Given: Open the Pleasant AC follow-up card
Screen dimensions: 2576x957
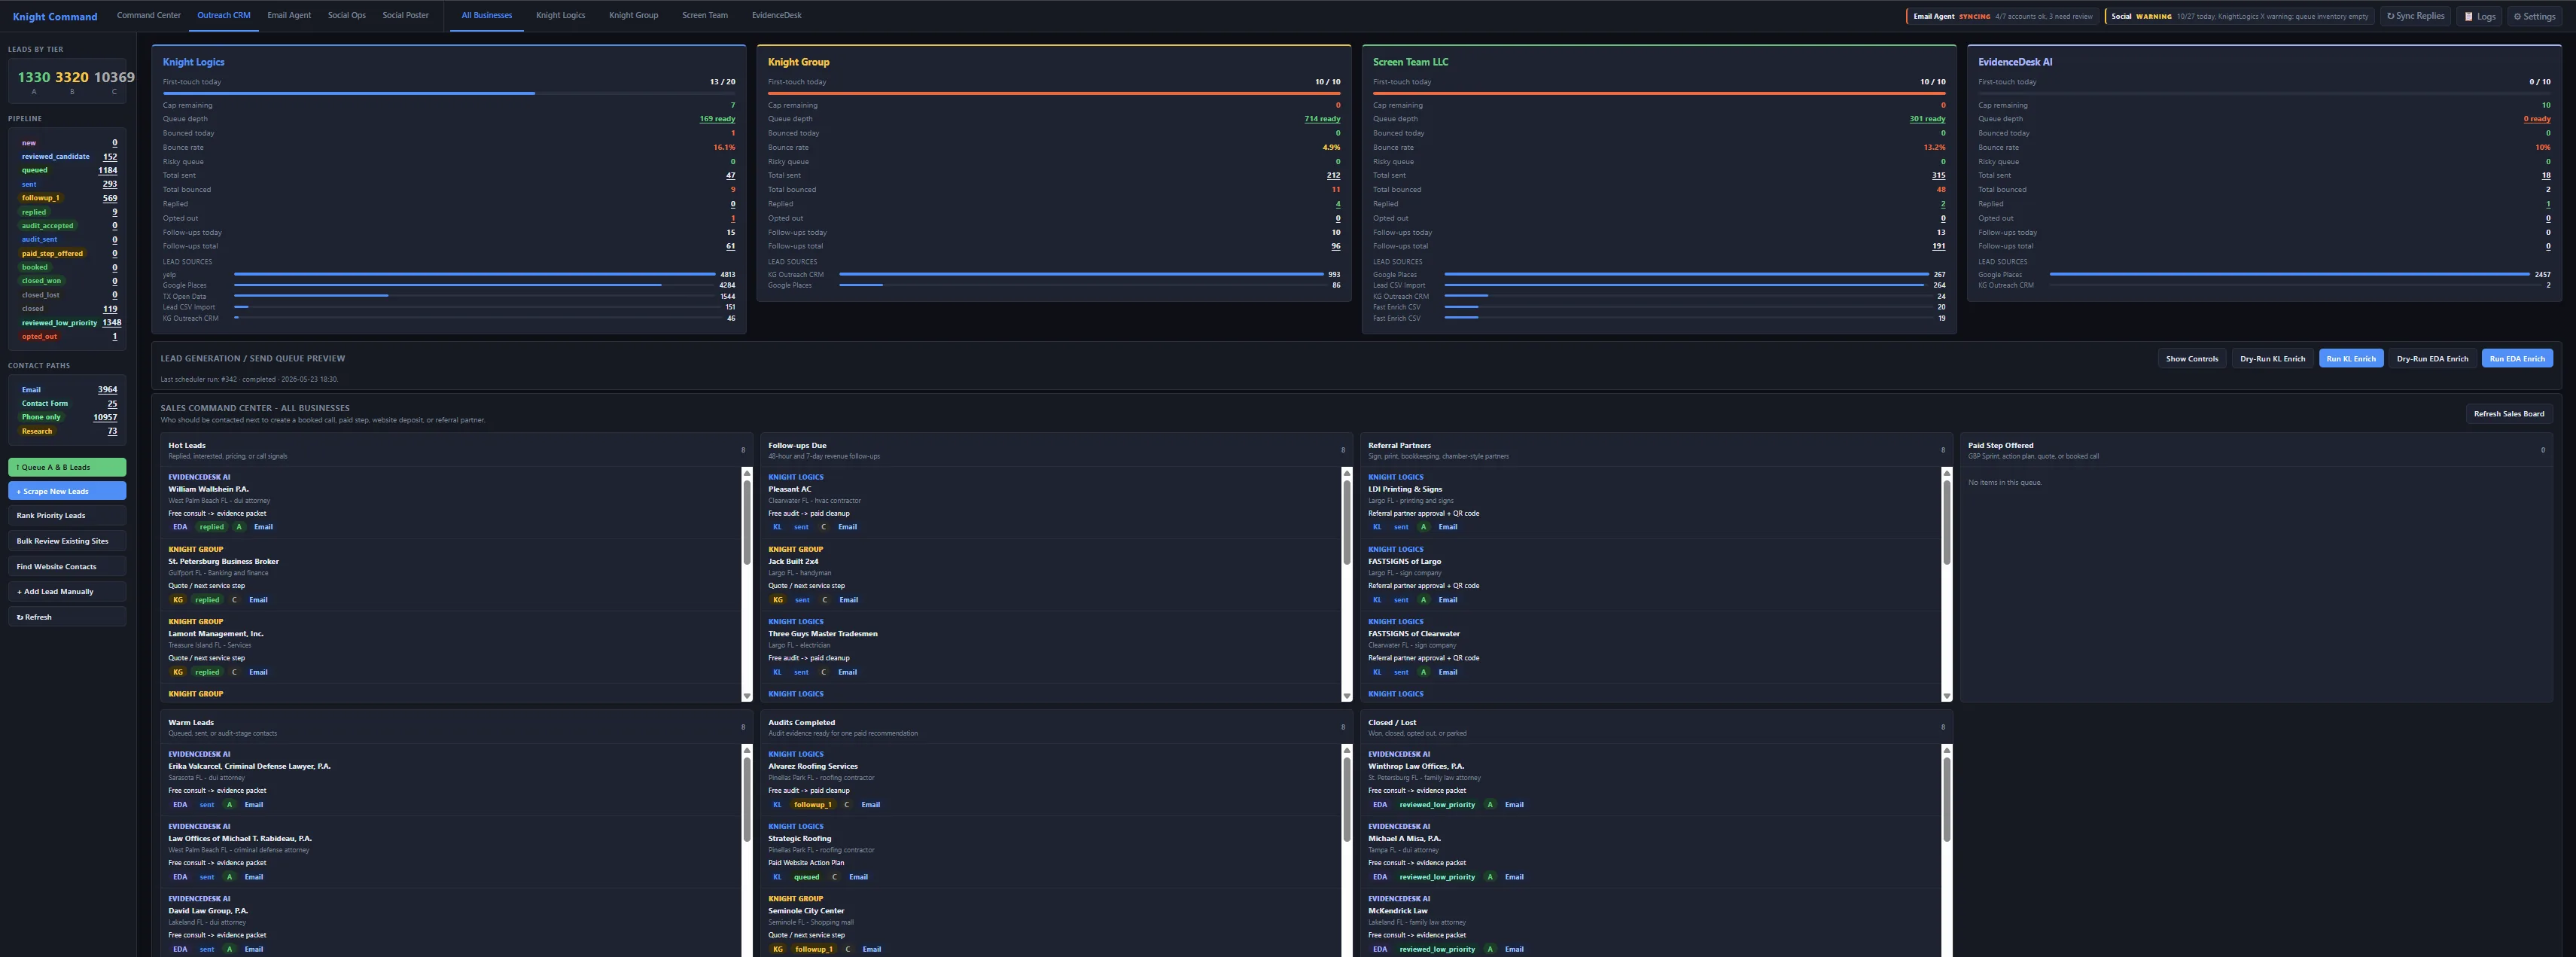Looking at the screenshot, I should click(1050, 502).
